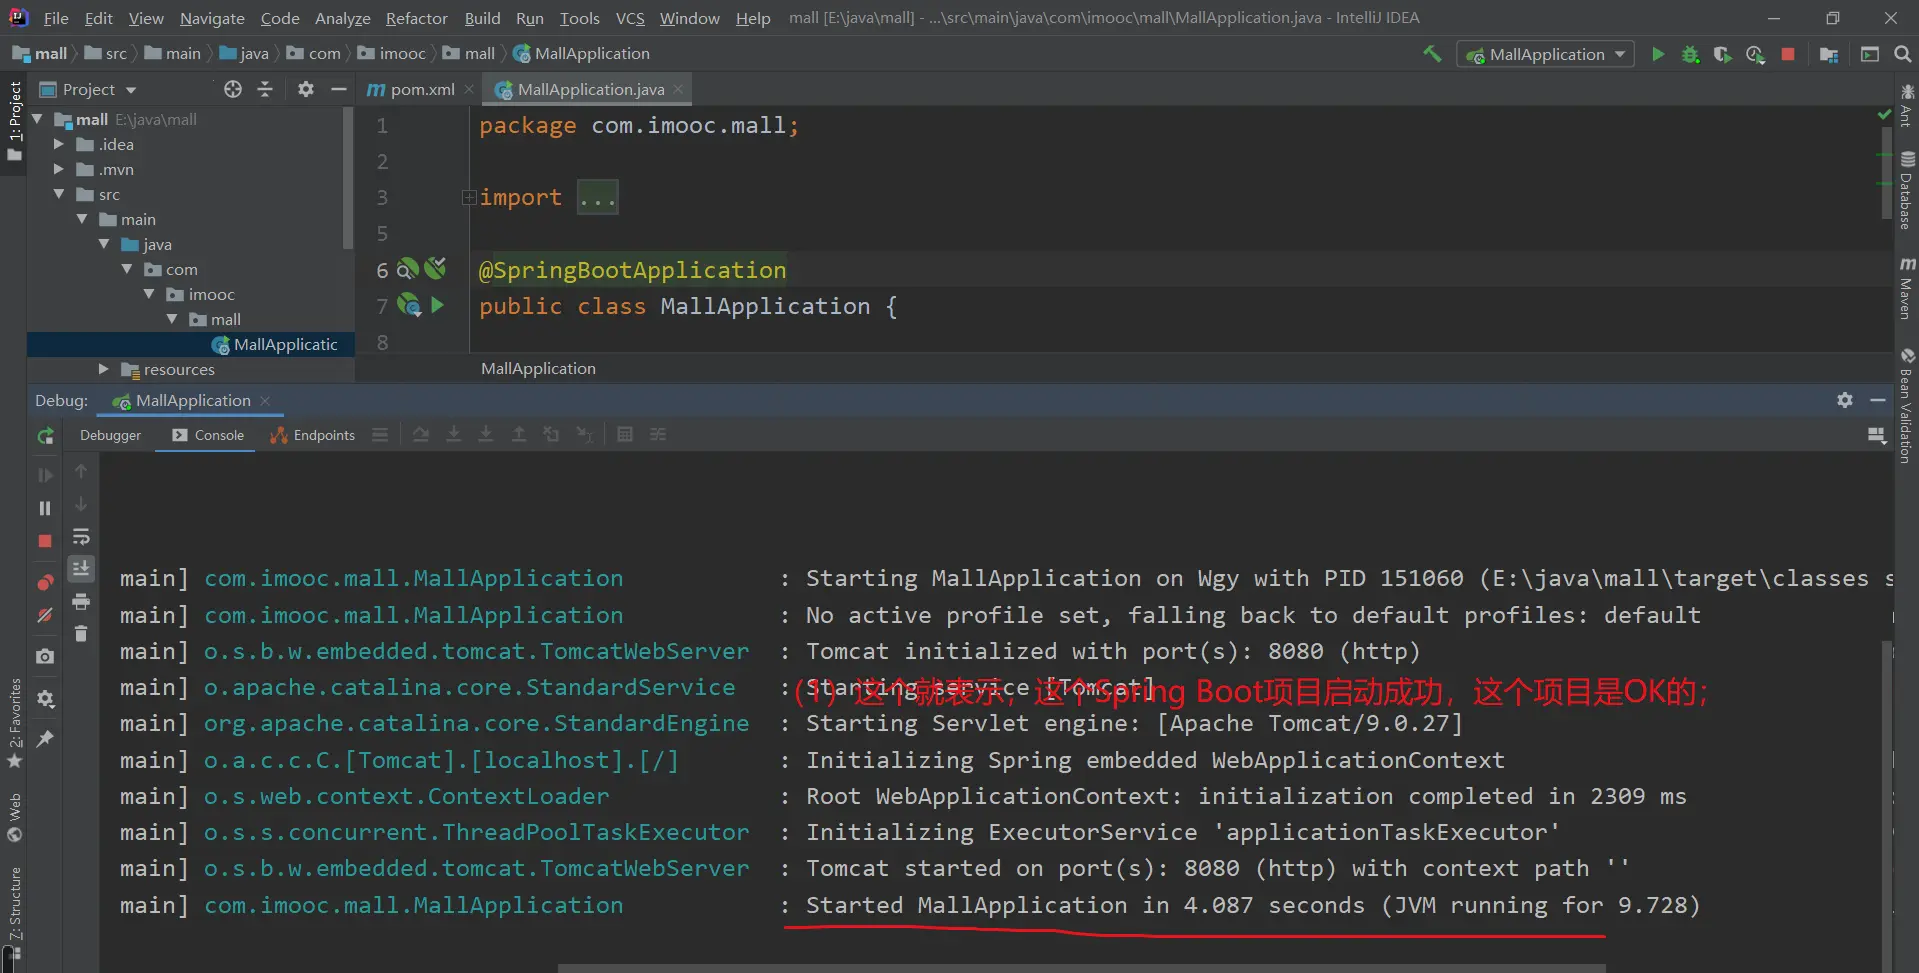This screenshot has width=1919, height=973.
Task: Click the thread dump camera icon
Action: click(45, 656)
